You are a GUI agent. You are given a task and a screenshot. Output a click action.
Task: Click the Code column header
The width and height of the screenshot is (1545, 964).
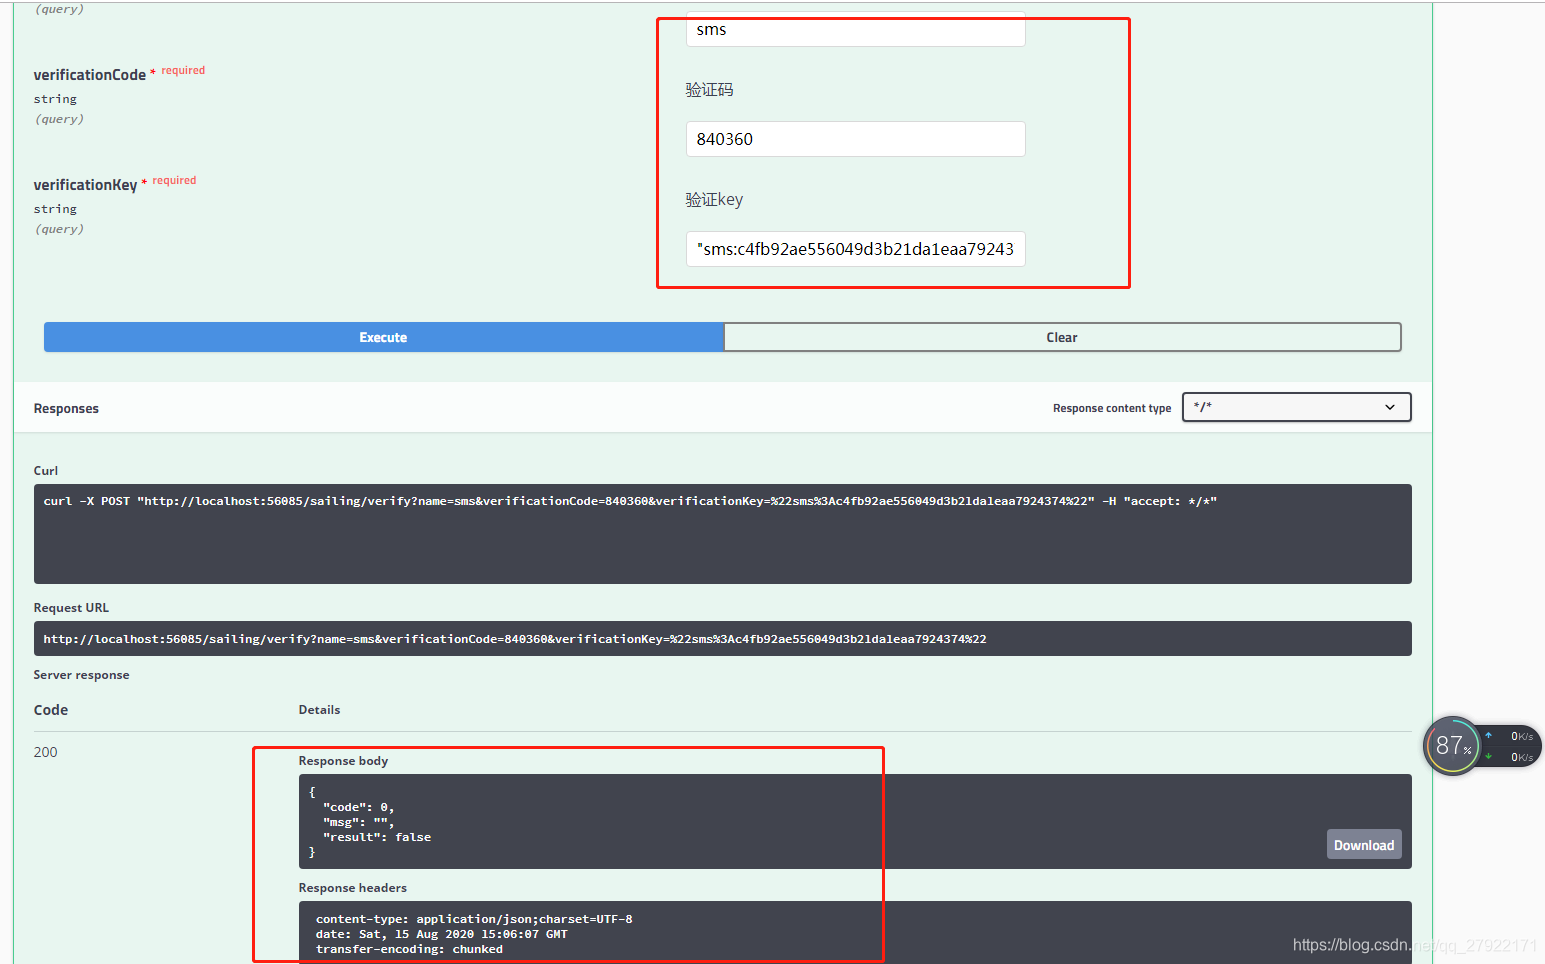click(x=51, y=710)
